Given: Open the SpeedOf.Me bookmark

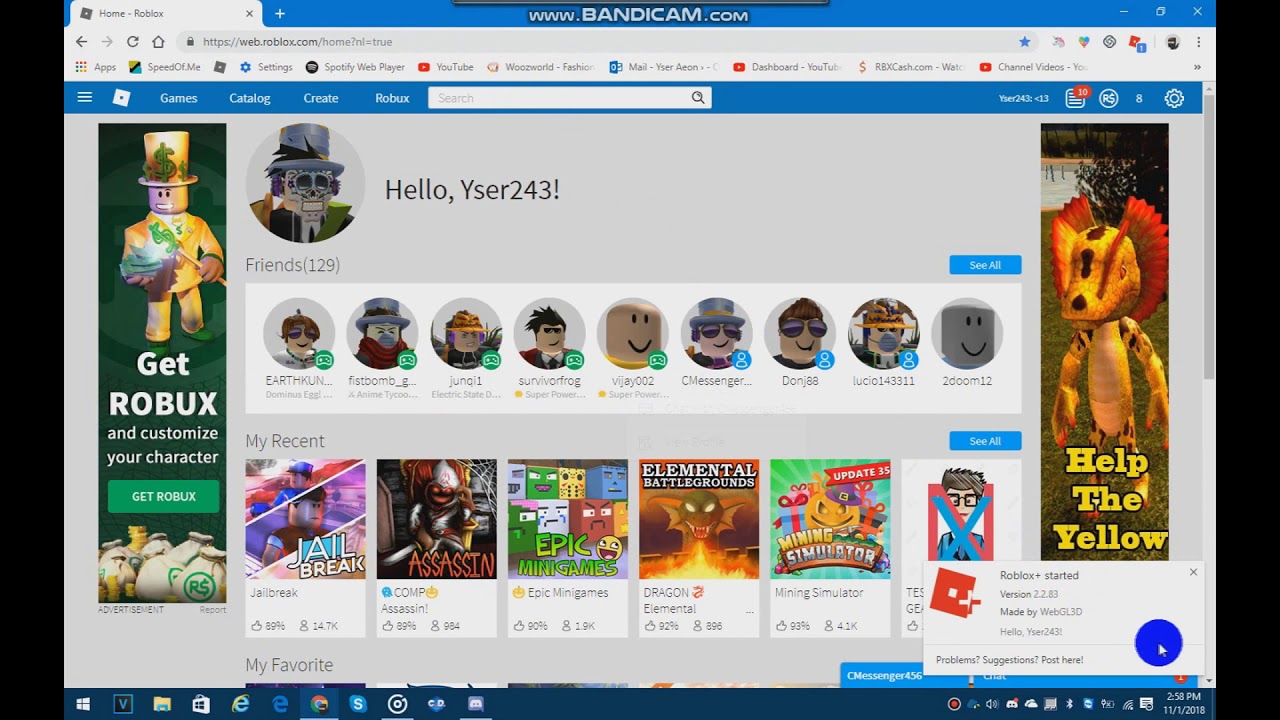Looking at the screenshot, I should coord(165,67).
